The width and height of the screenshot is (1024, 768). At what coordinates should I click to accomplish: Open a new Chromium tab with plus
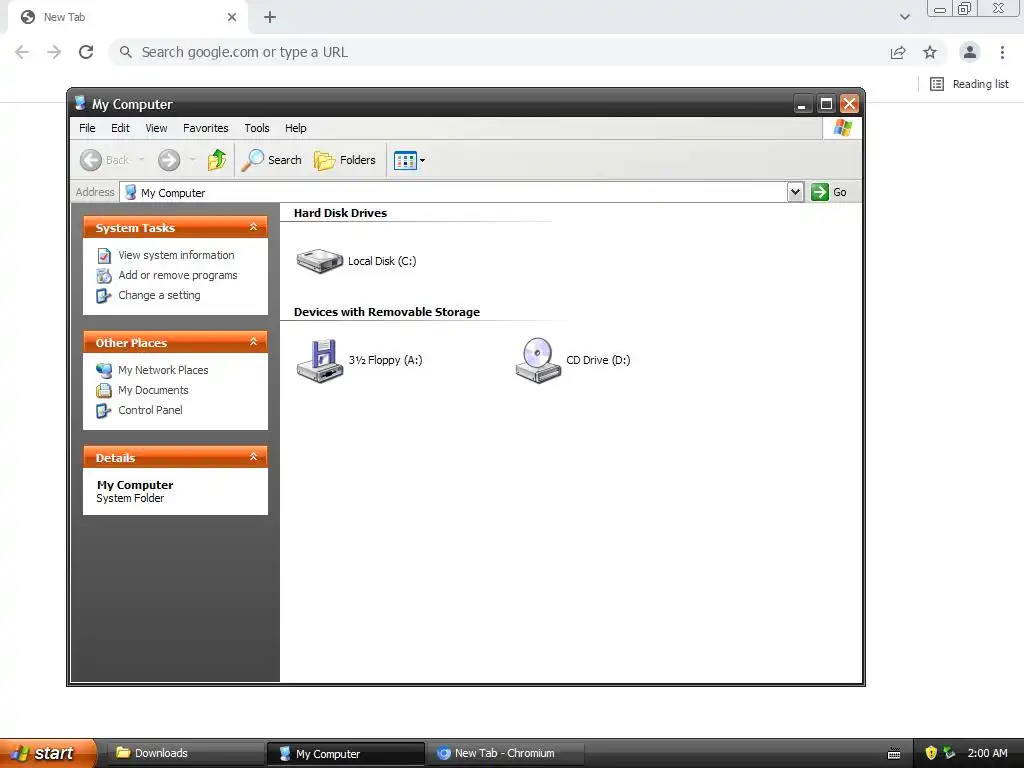pos(270,17)
